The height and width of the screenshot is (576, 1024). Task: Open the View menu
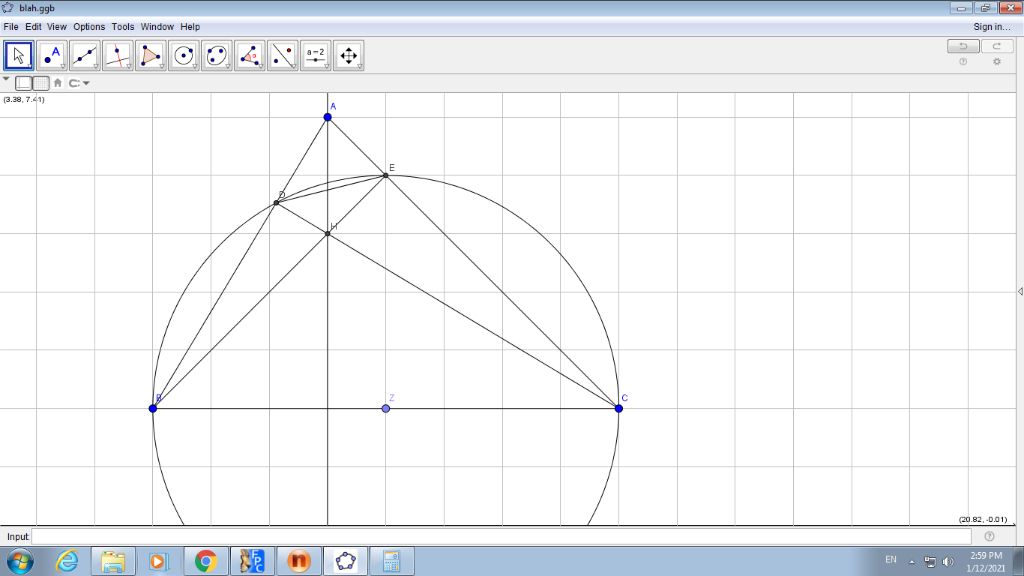pos(56,27)
